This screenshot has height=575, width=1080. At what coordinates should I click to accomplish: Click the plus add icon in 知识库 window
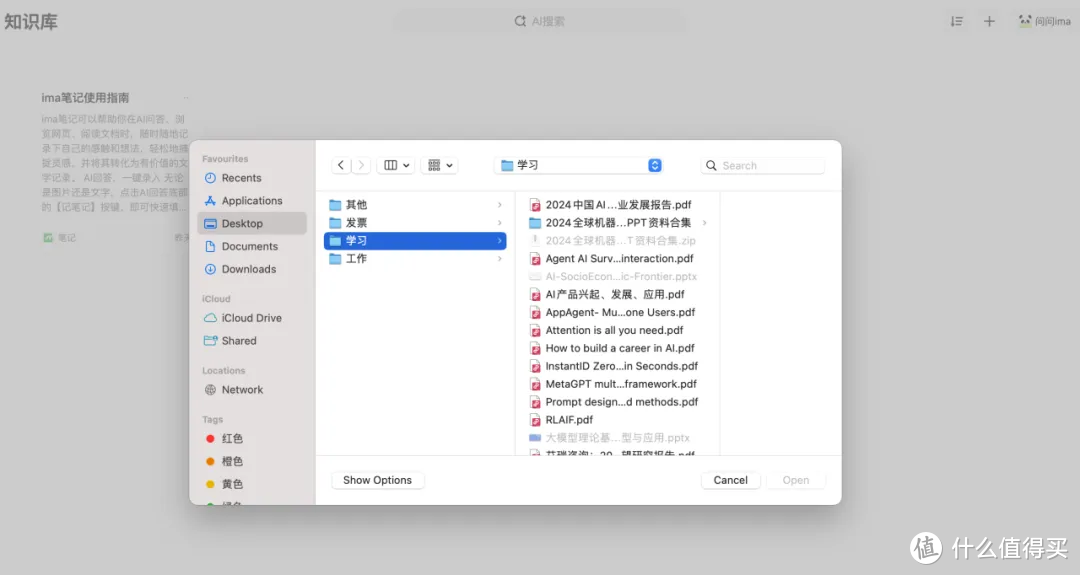click(x=989, y=21)
